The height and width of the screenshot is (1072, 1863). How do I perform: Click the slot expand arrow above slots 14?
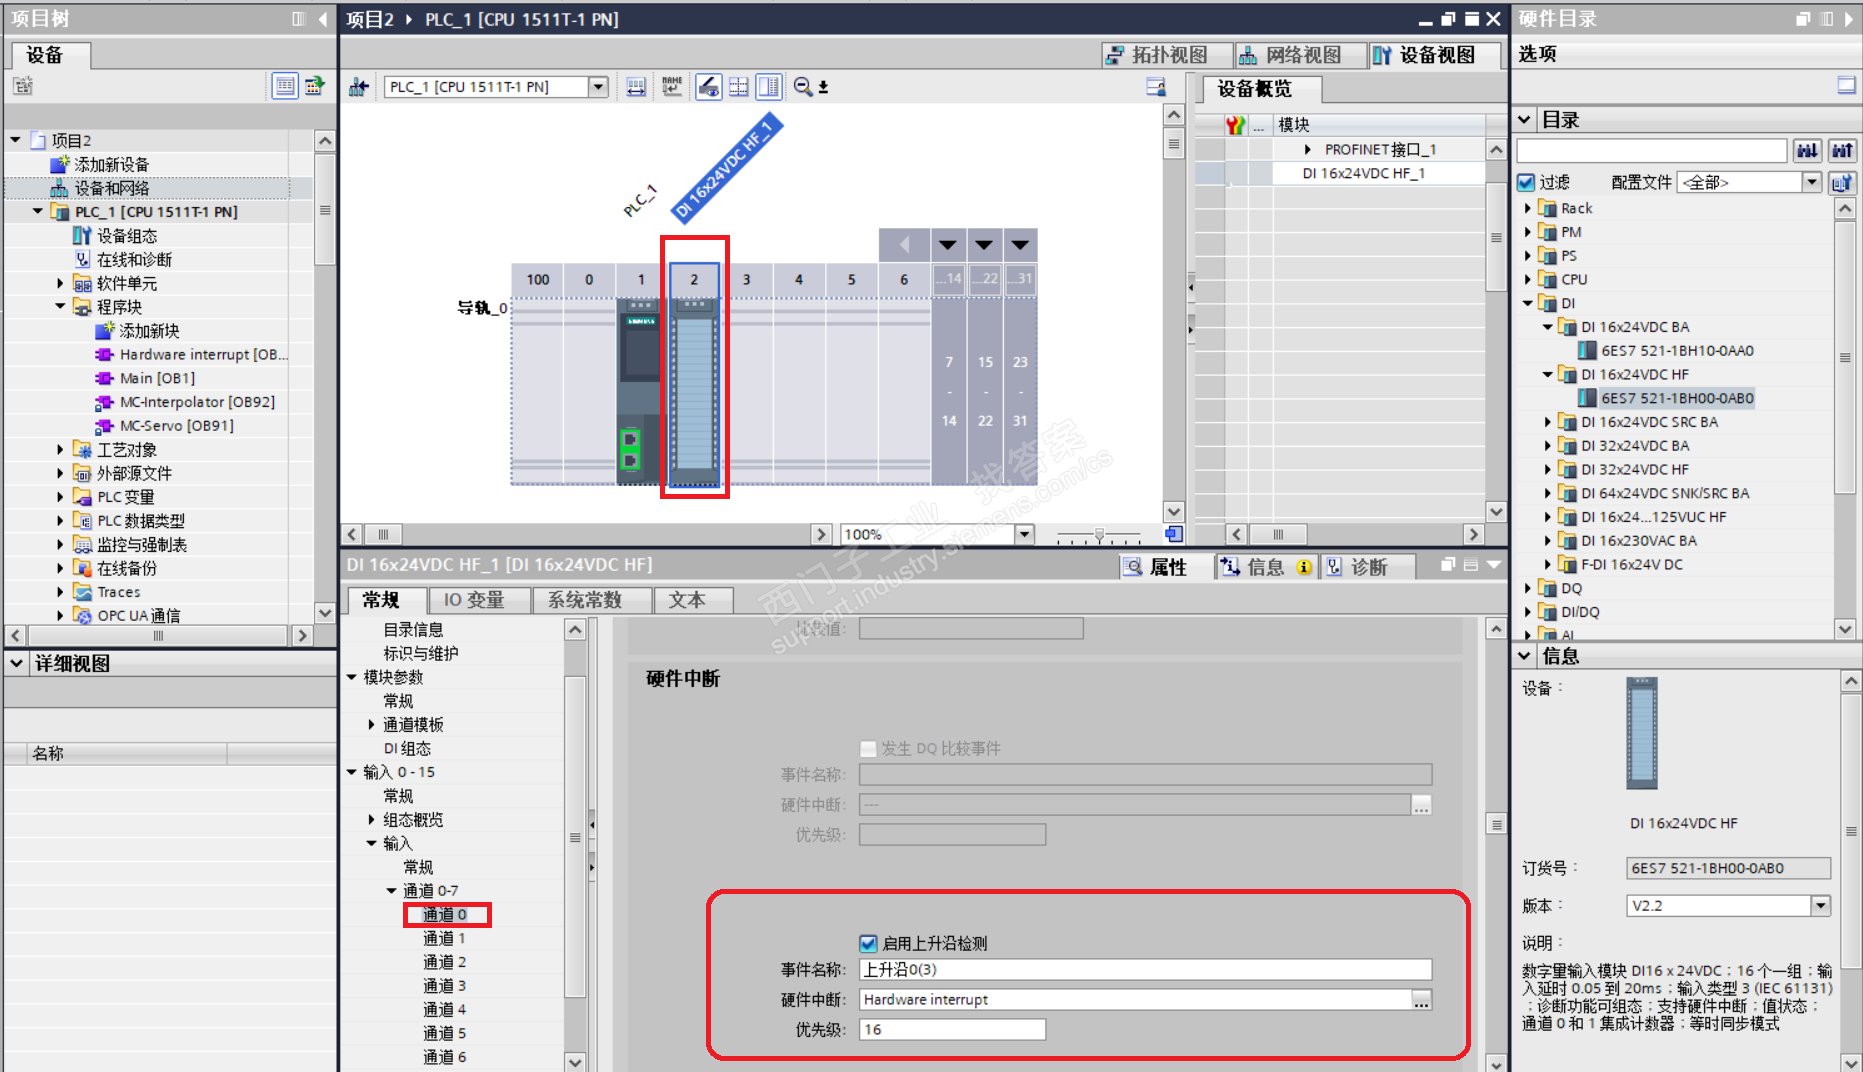948,245
